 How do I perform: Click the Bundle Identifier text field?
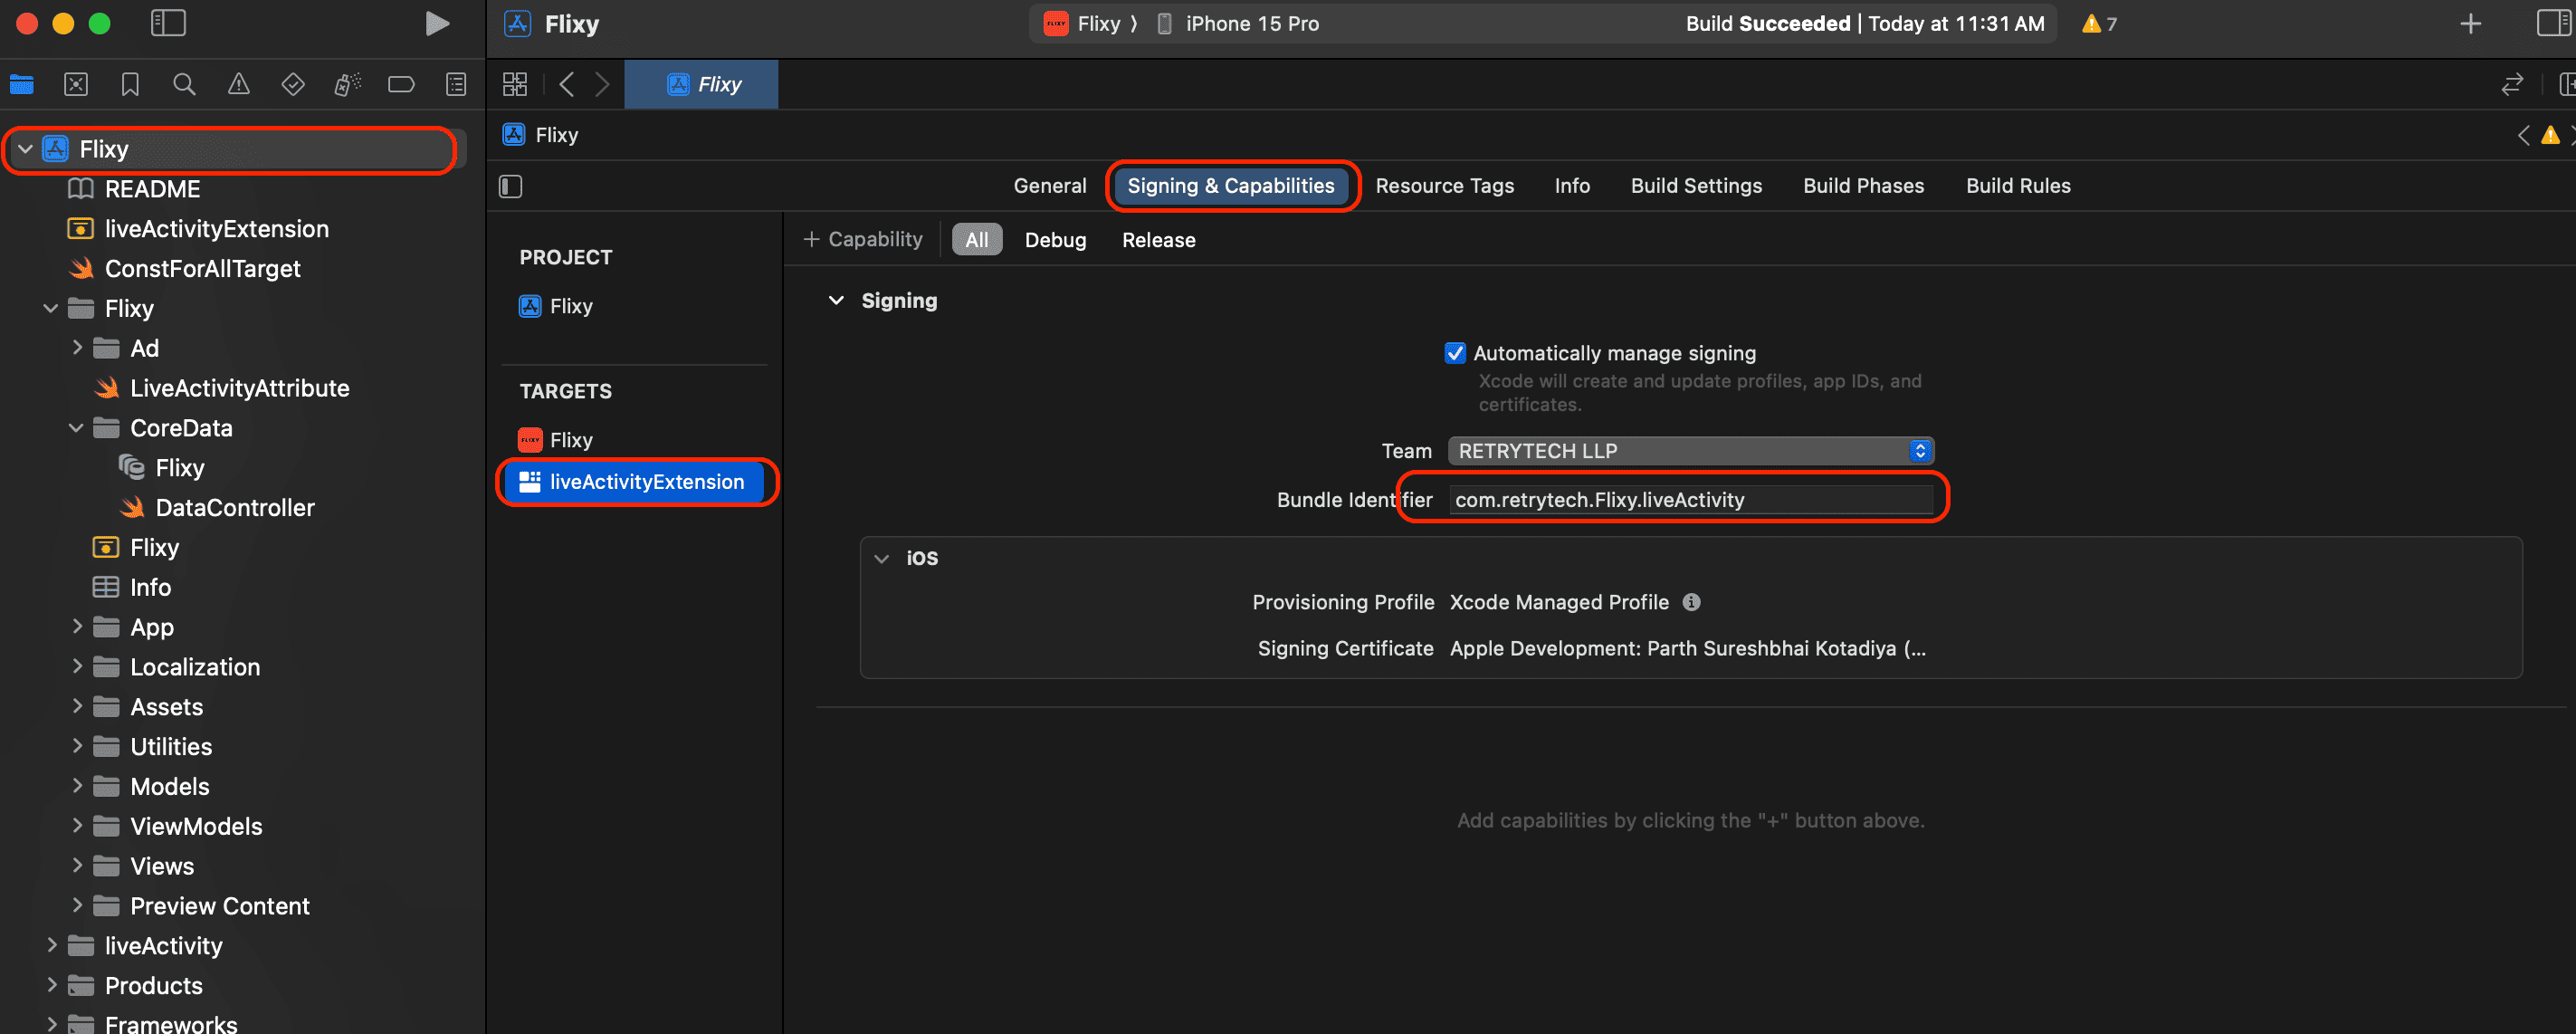tap(1690, 500)
